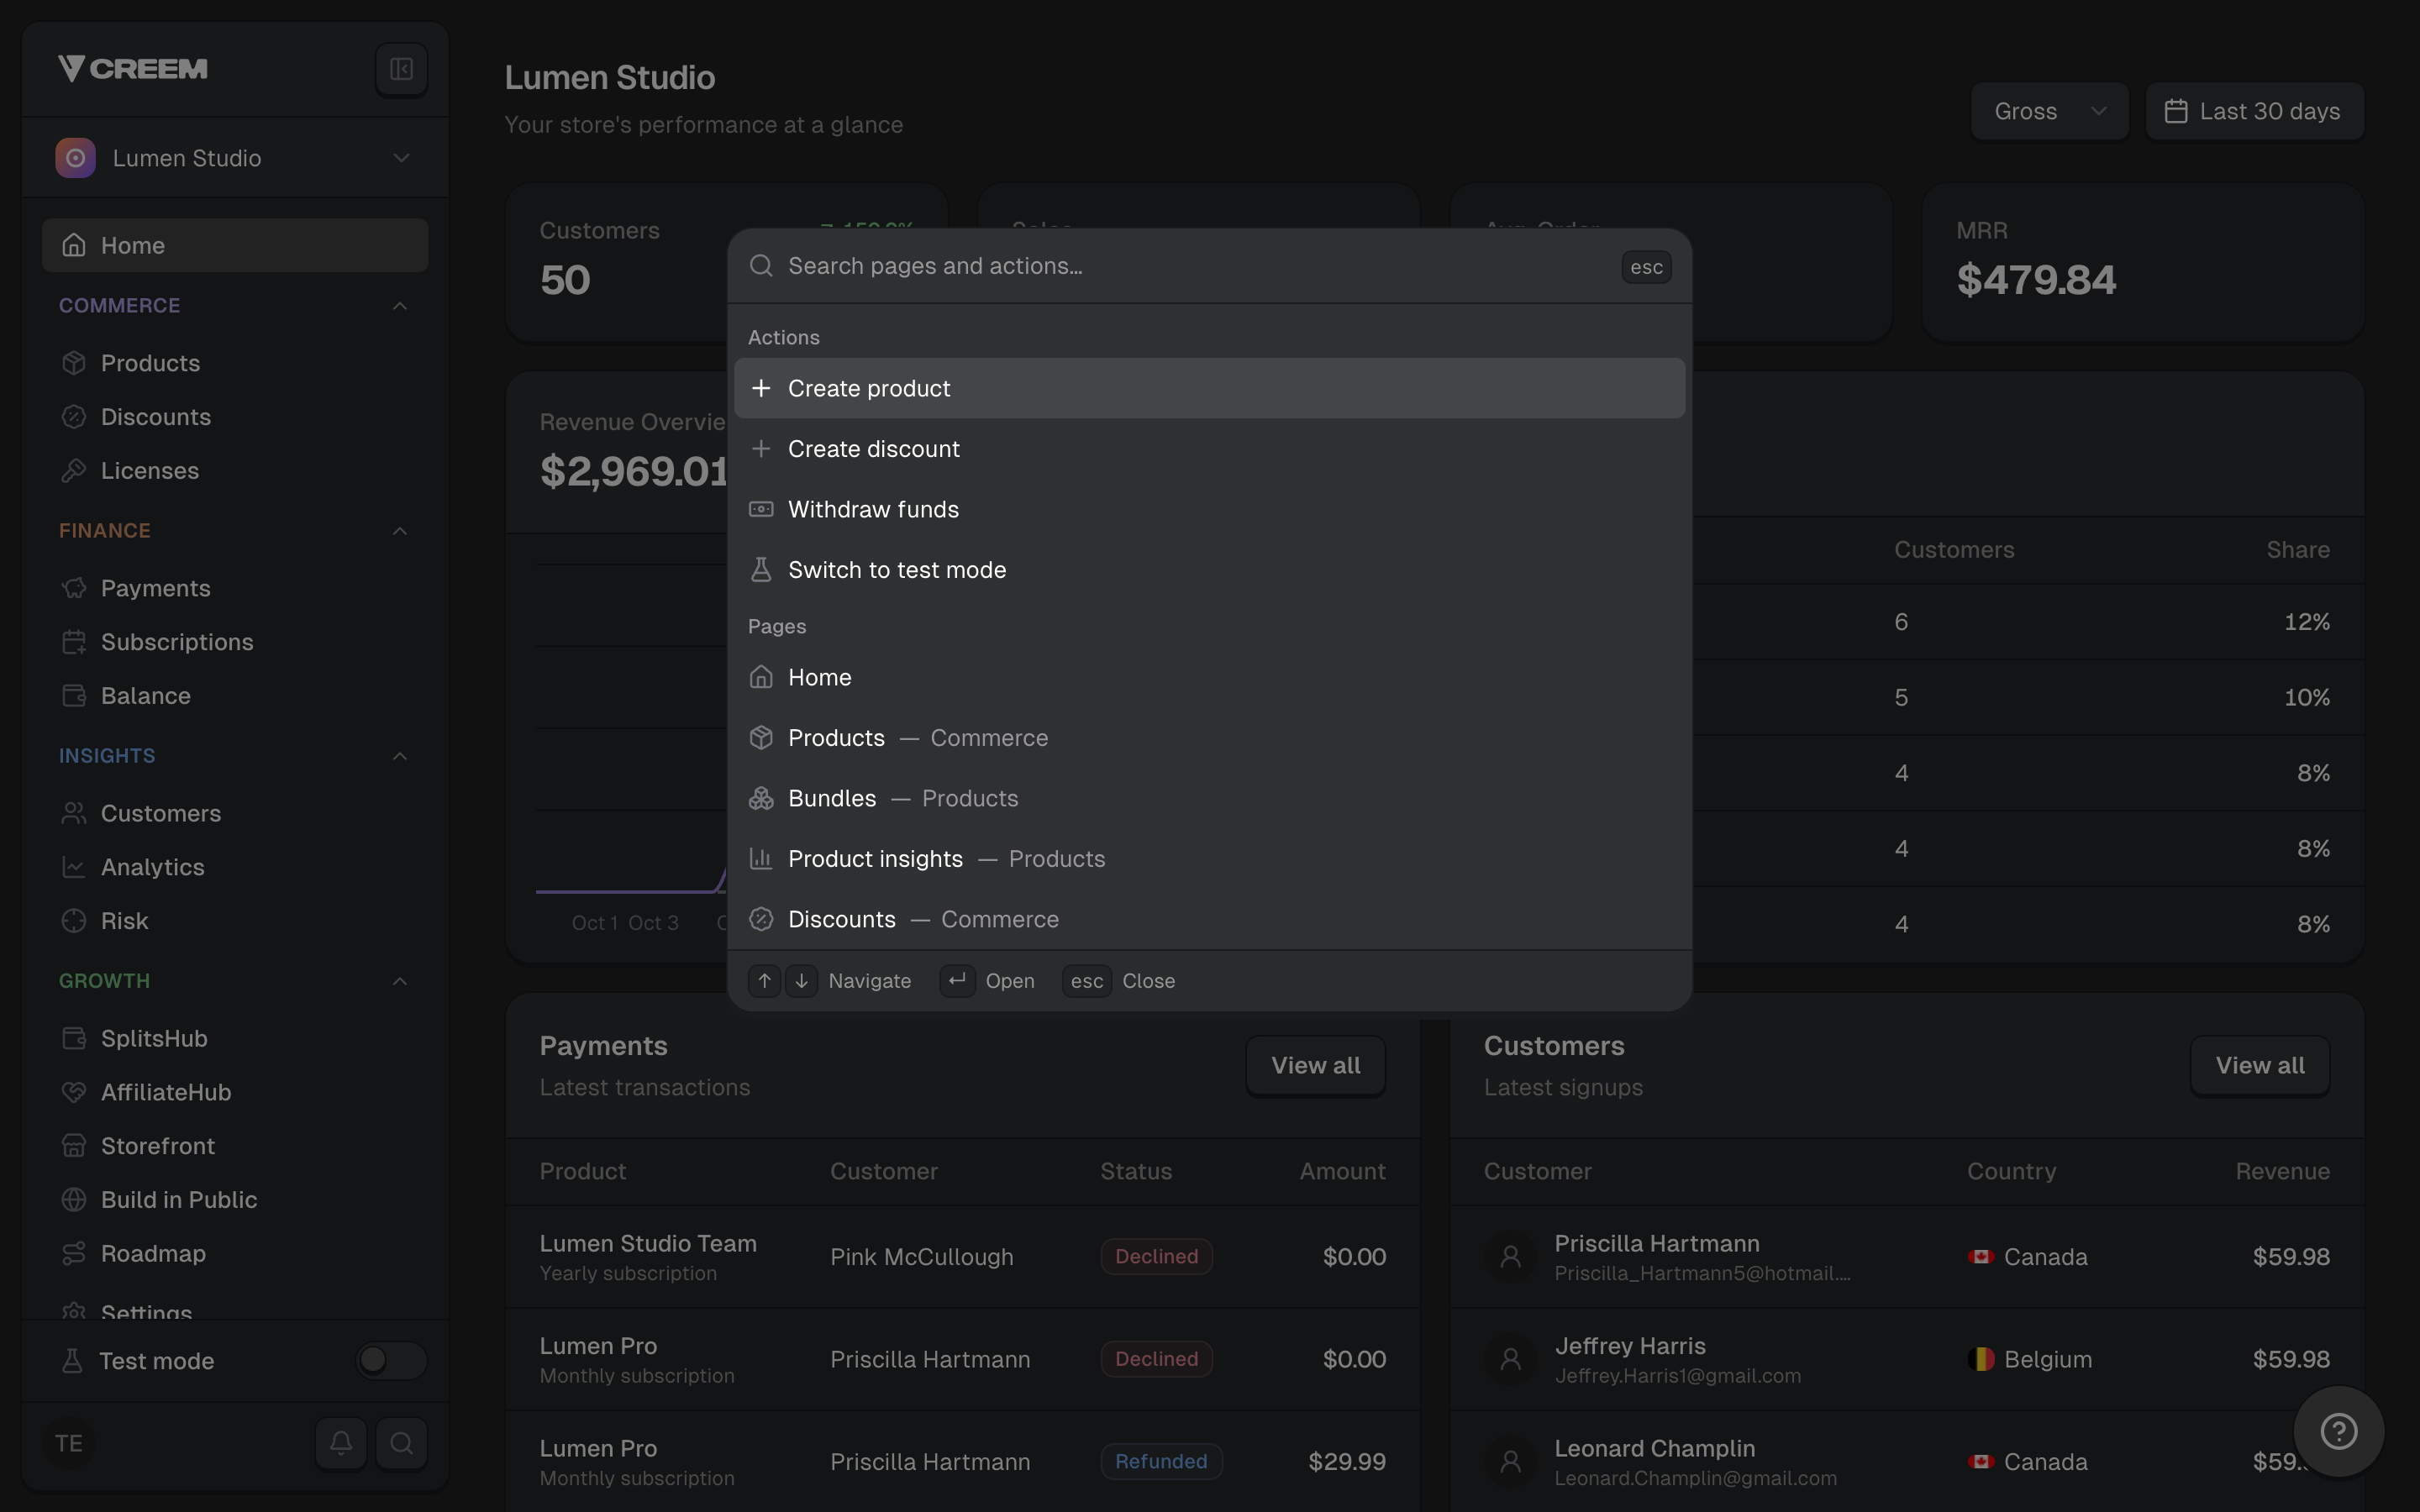
Task: Collapse the Commerce section
Action: (400, 306)
